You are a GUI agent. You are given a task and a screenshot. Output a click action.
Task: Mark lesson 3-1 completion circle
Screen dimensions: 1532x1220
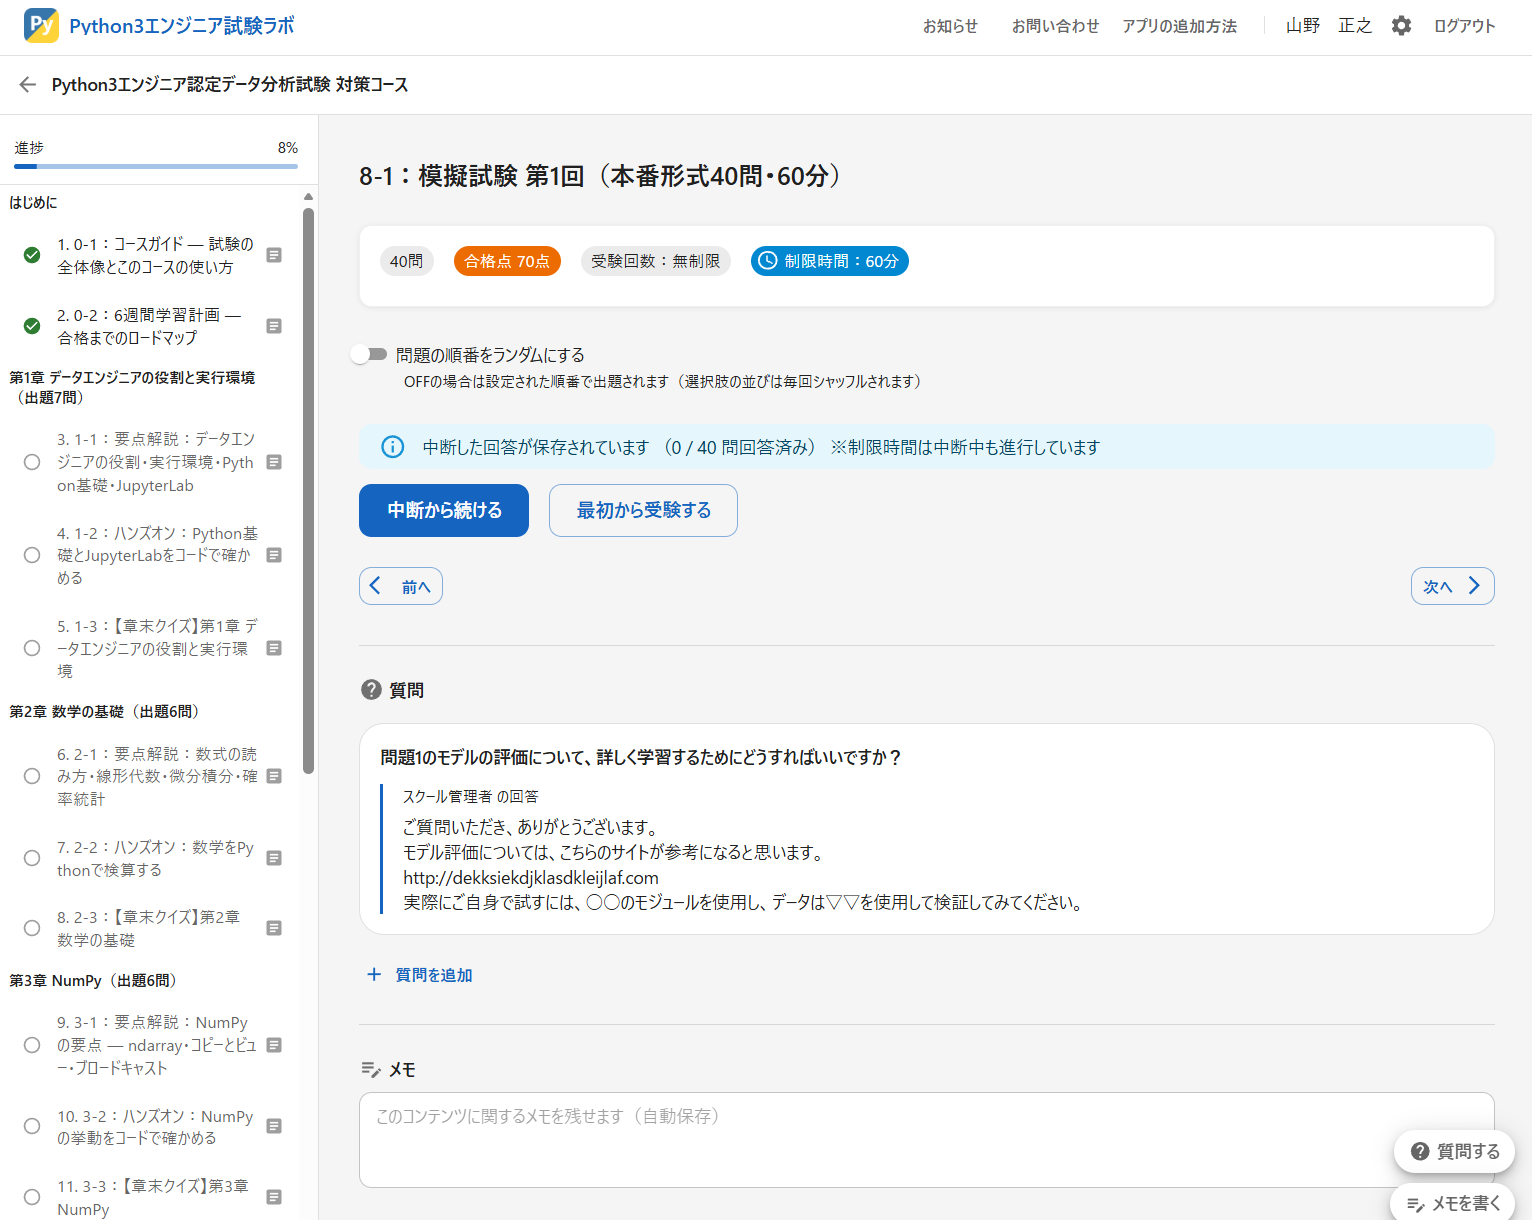[32, 1045]
